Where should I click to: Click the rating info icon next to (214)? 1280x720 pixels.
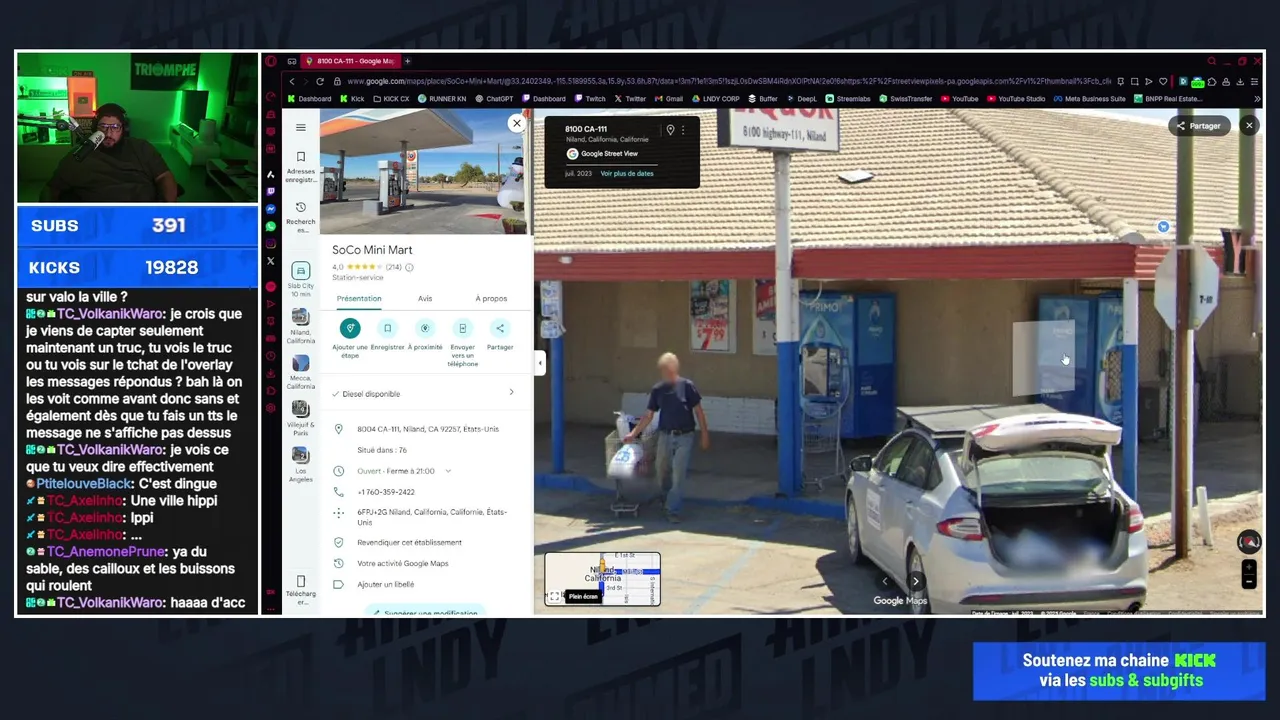coord(409,267)
